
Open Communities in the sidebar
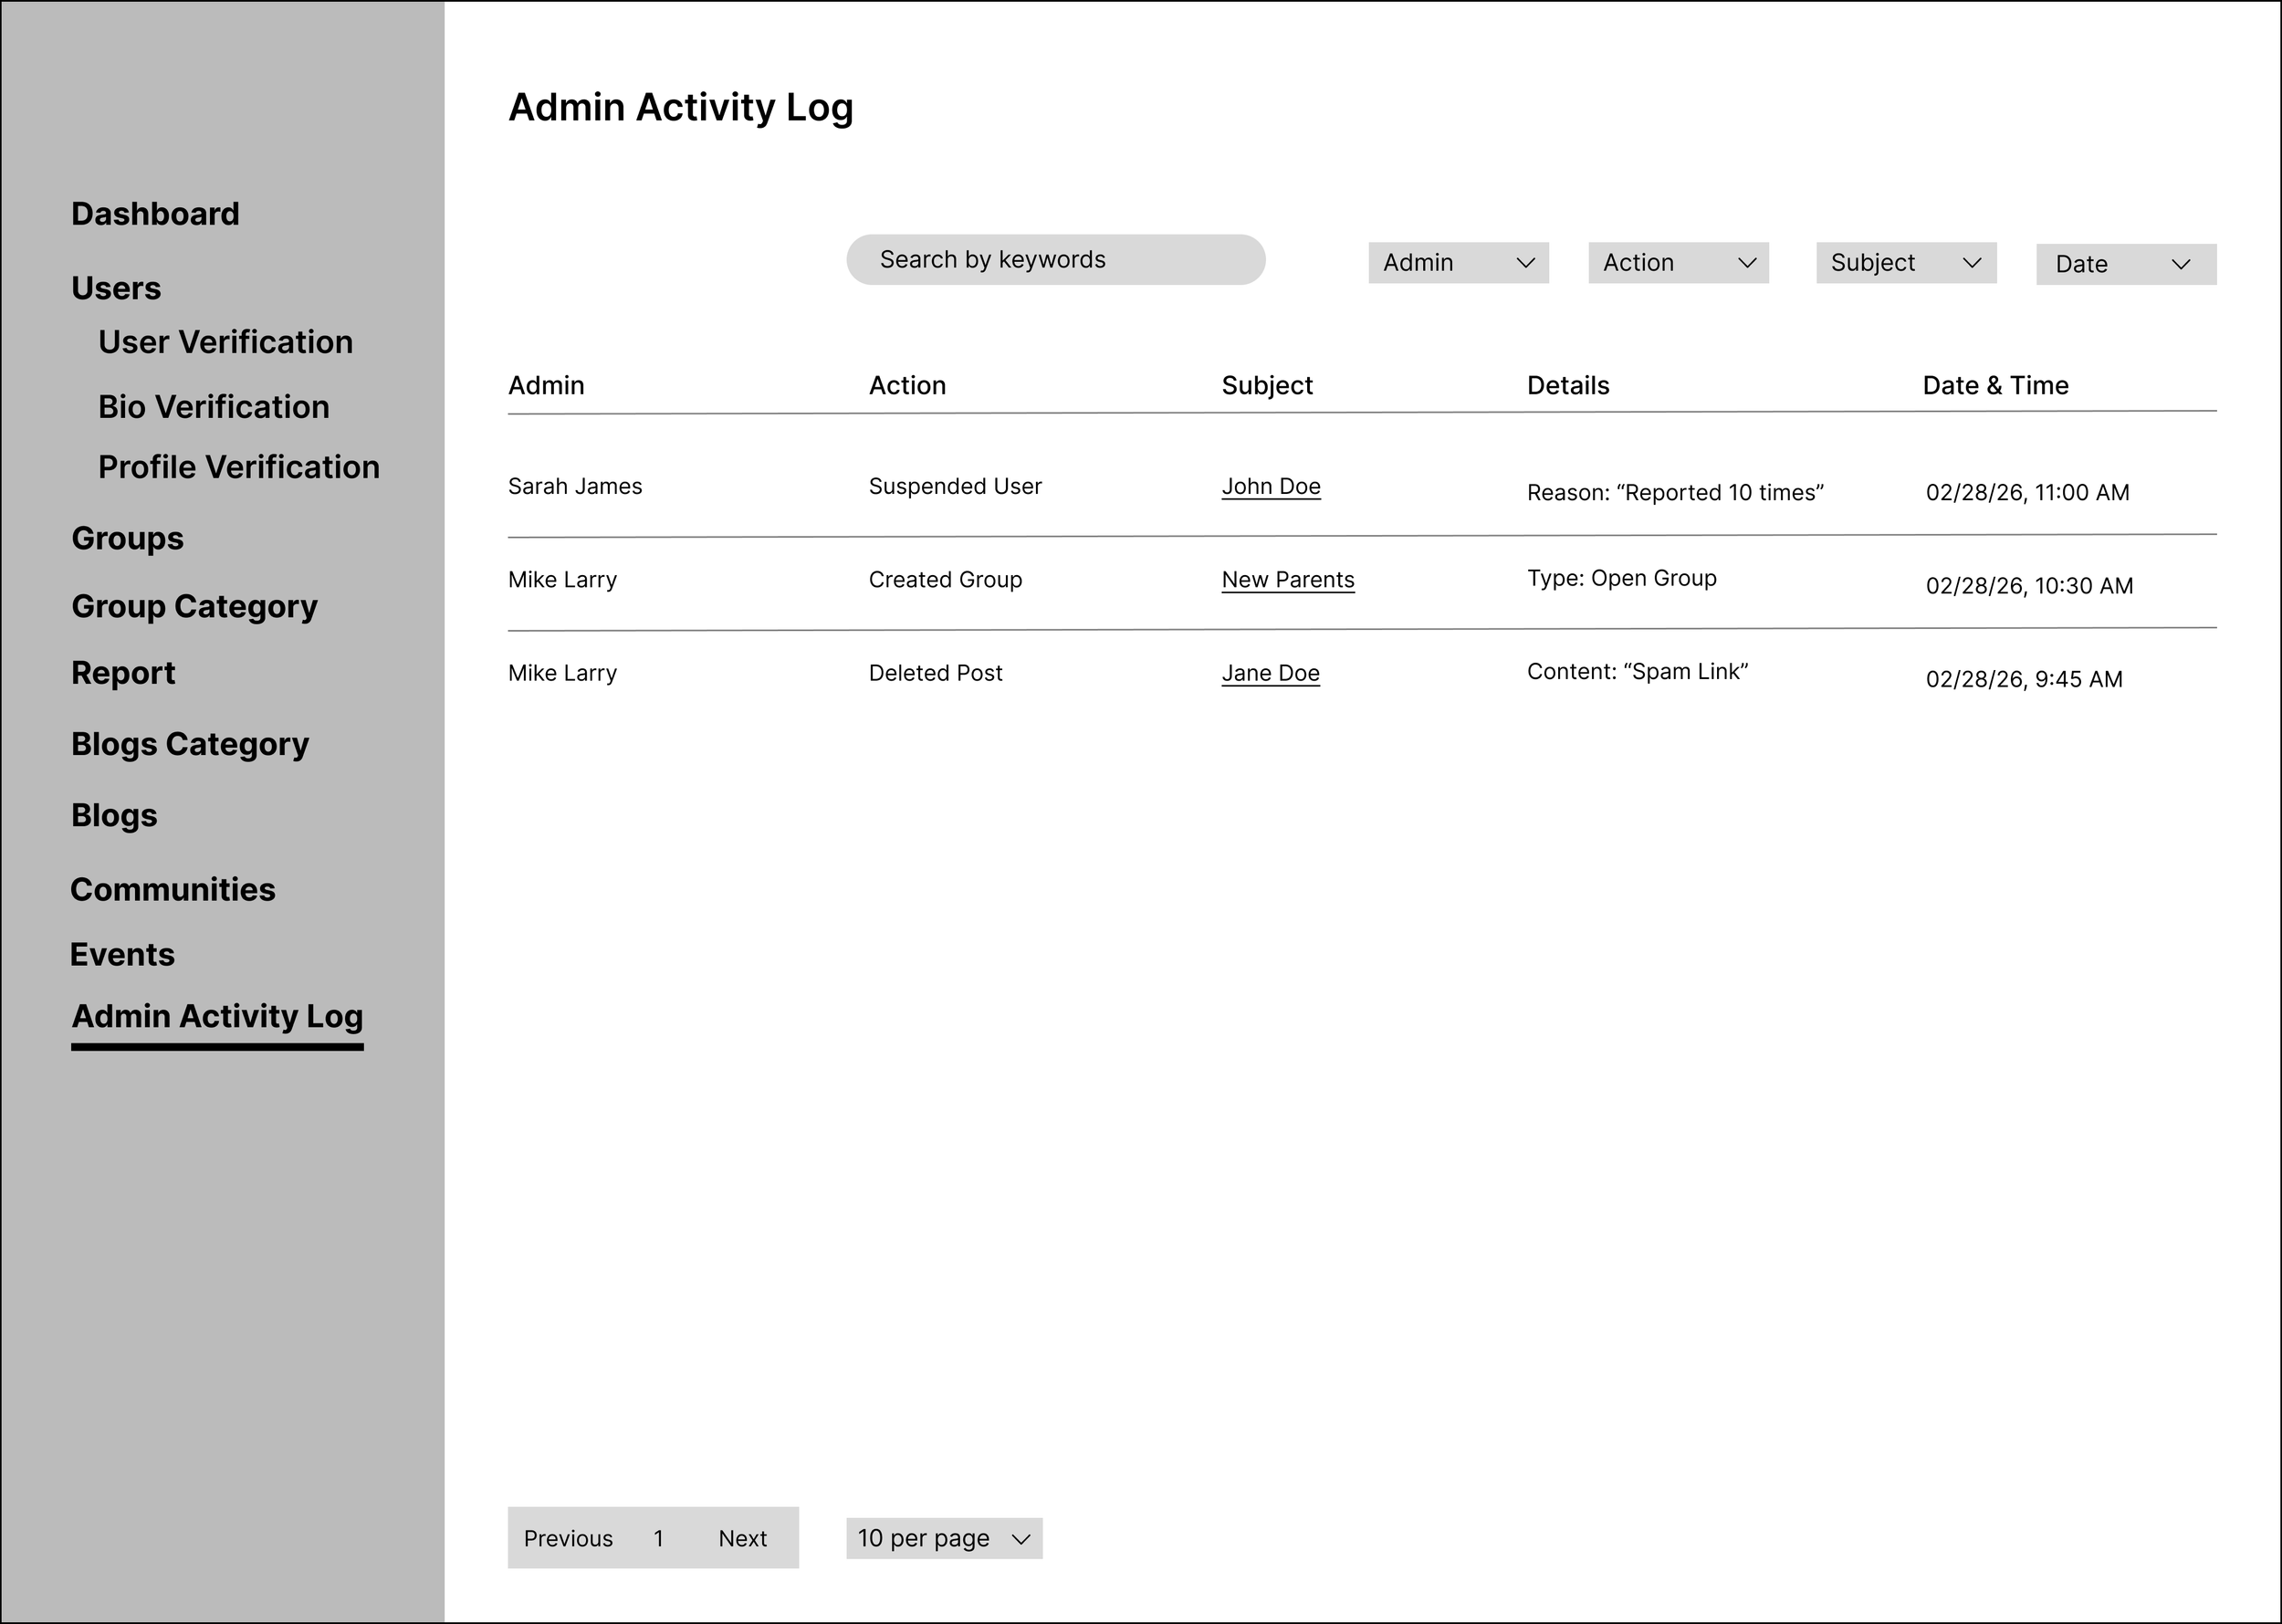[173, 889]
